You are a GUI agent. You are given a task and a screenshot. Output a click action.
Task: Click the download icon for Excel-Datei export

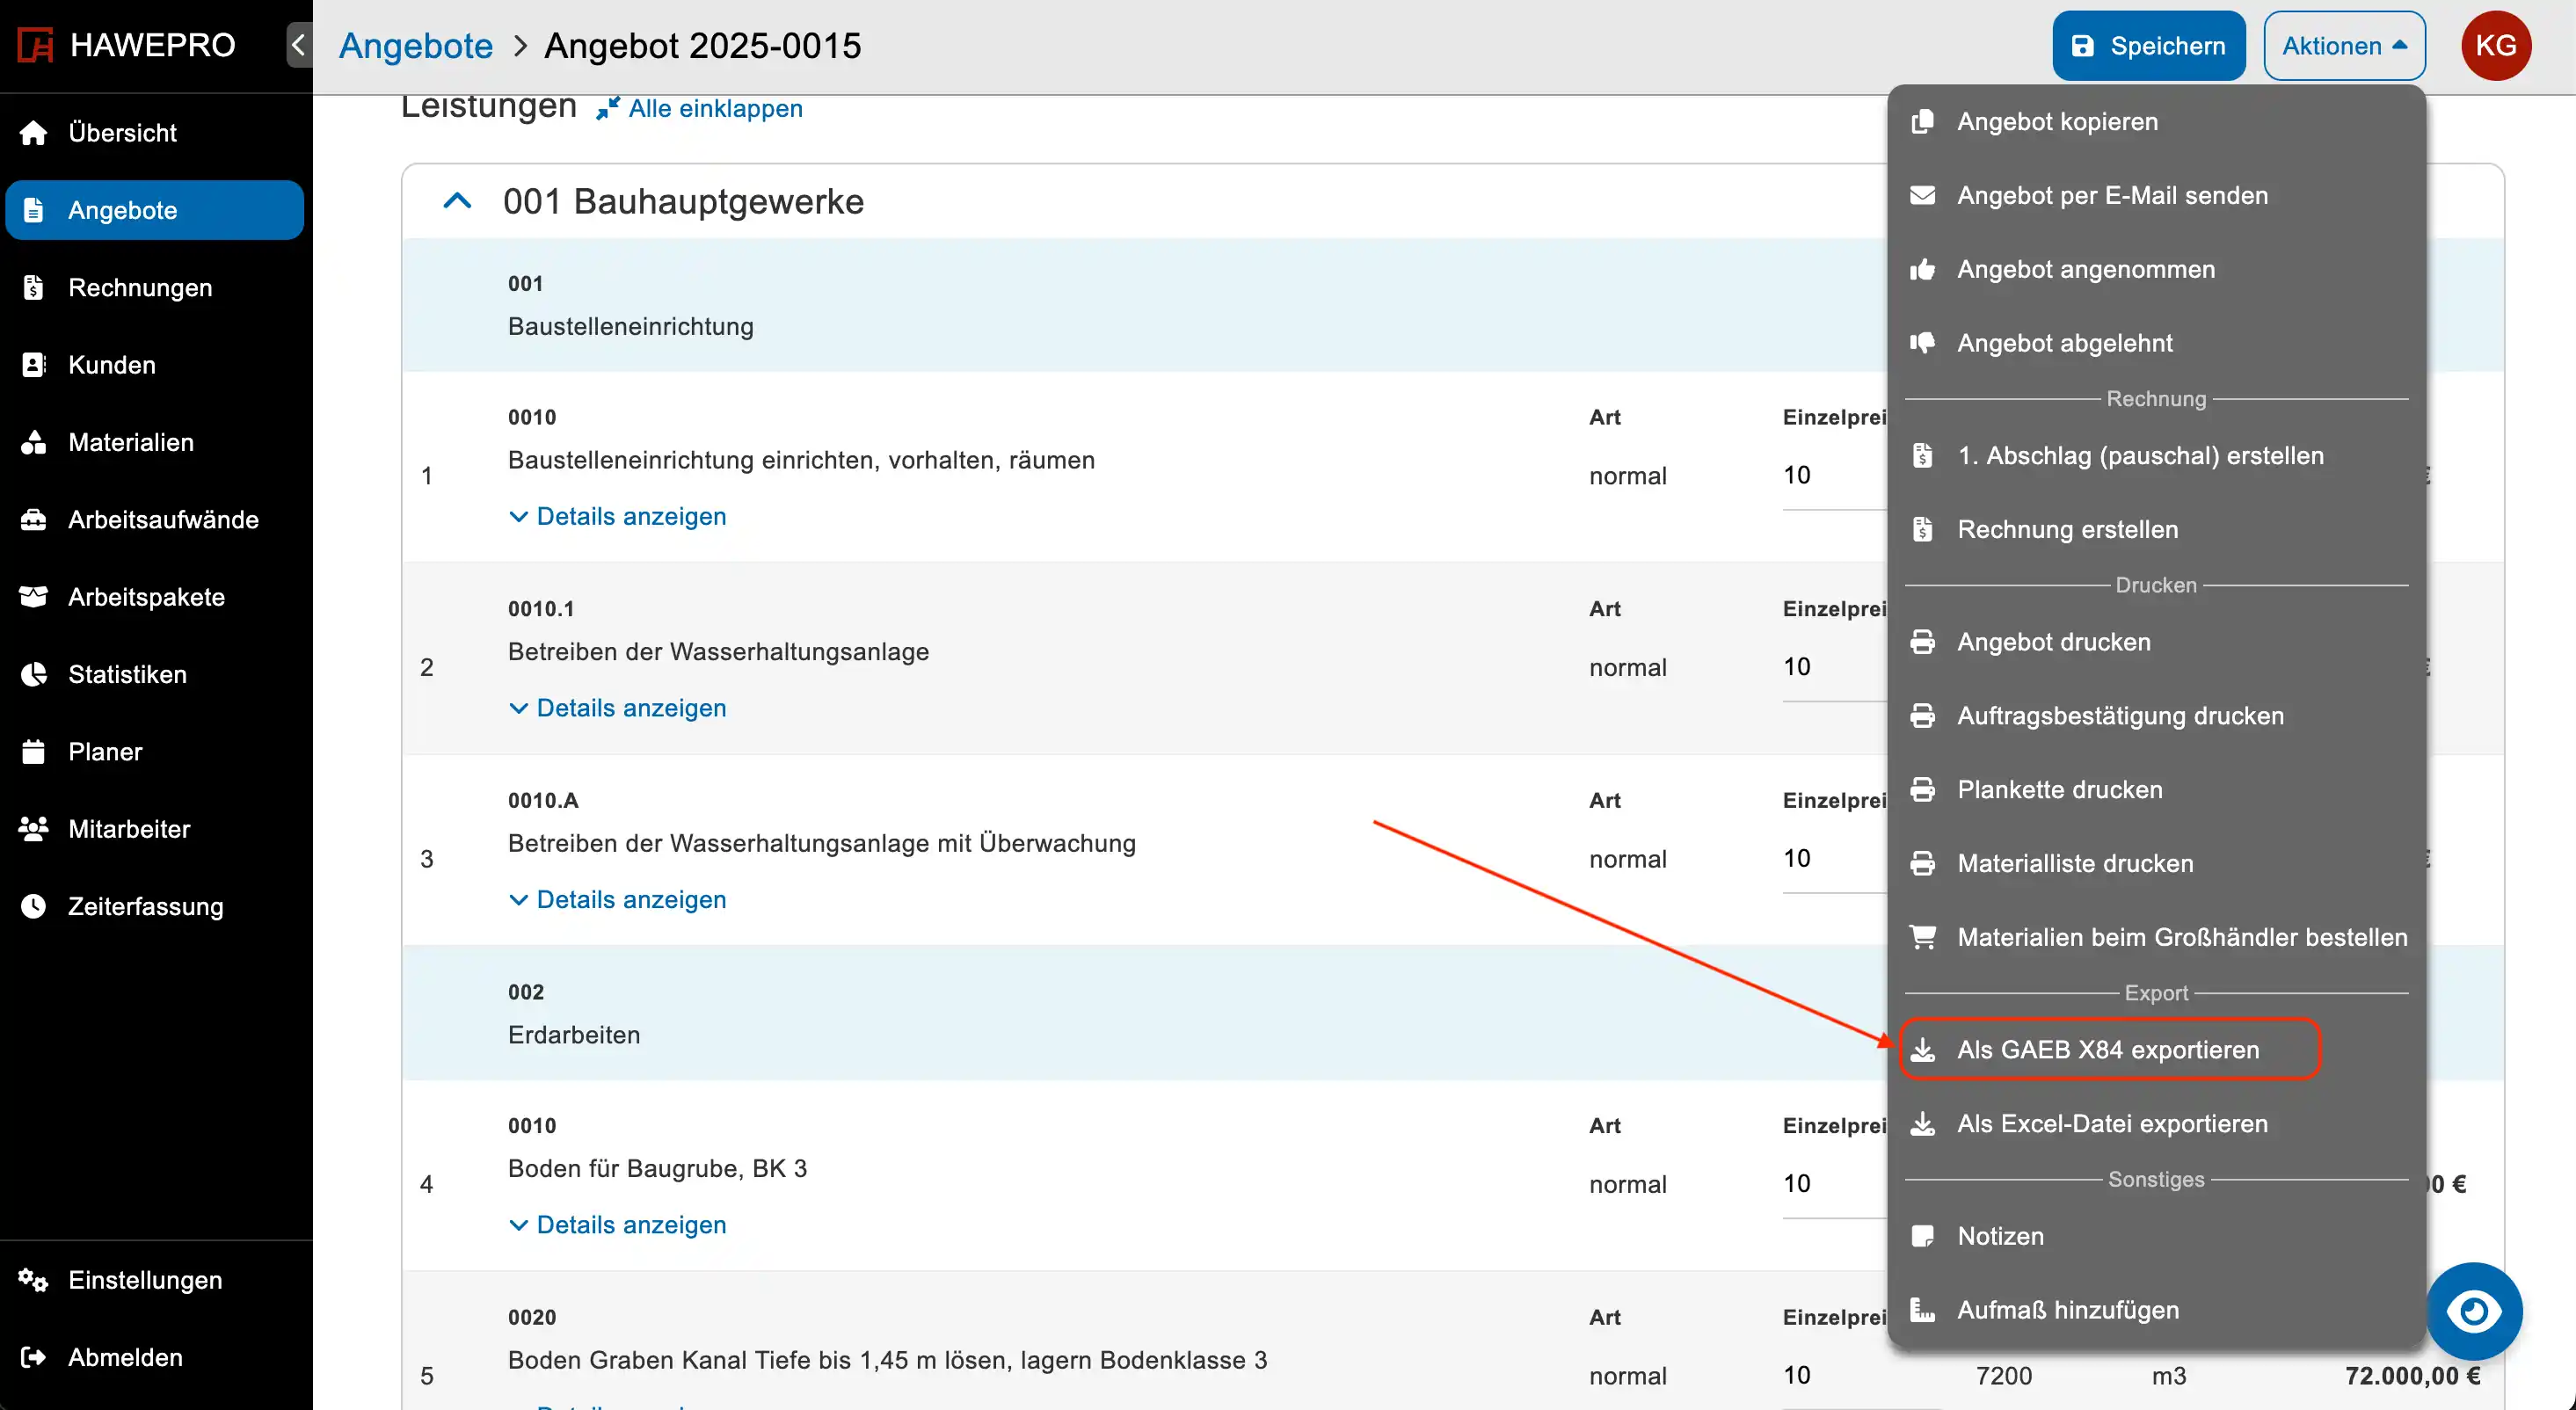[x=1922, y=1124]
